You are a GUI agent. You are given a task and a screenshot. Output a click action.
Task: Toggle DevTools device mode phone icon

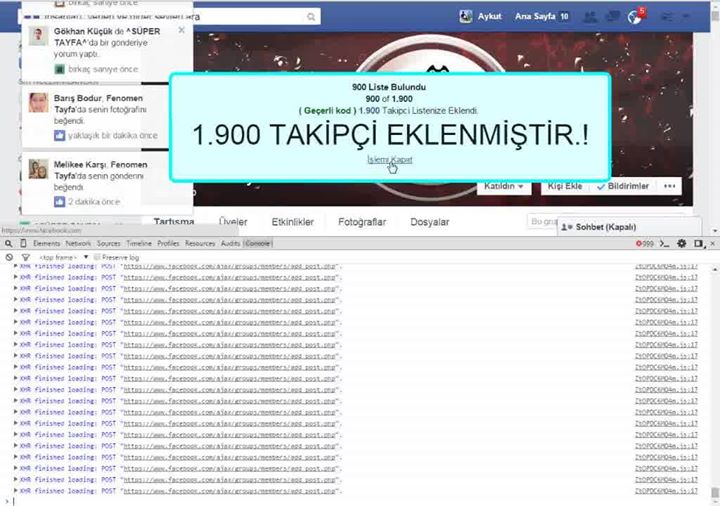(x=23, y=243)
